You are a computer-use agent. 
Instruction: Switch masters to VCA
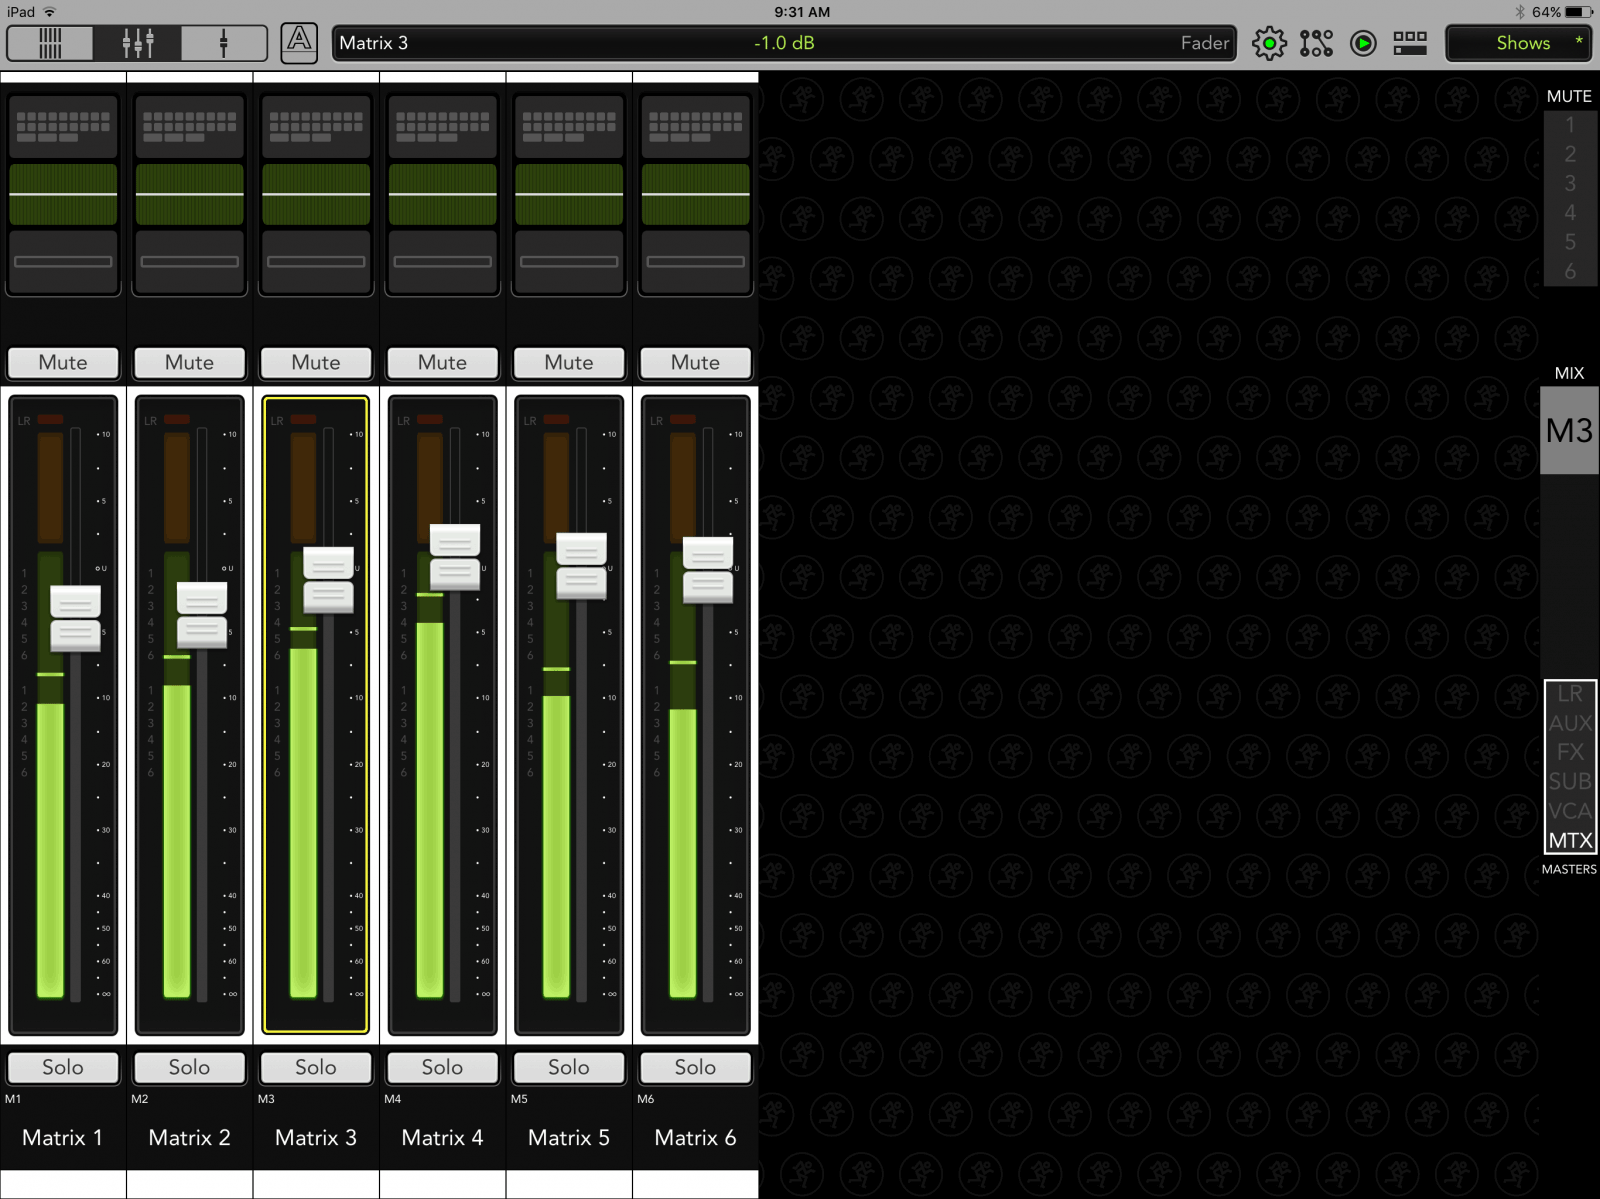[1570, 811]
